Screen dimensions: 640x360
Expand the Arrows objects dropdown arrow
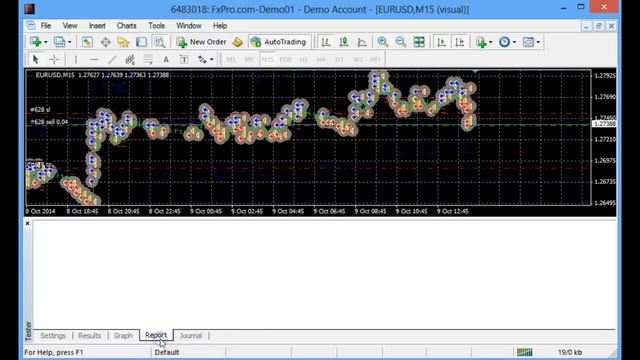click(x=211, y=60)
